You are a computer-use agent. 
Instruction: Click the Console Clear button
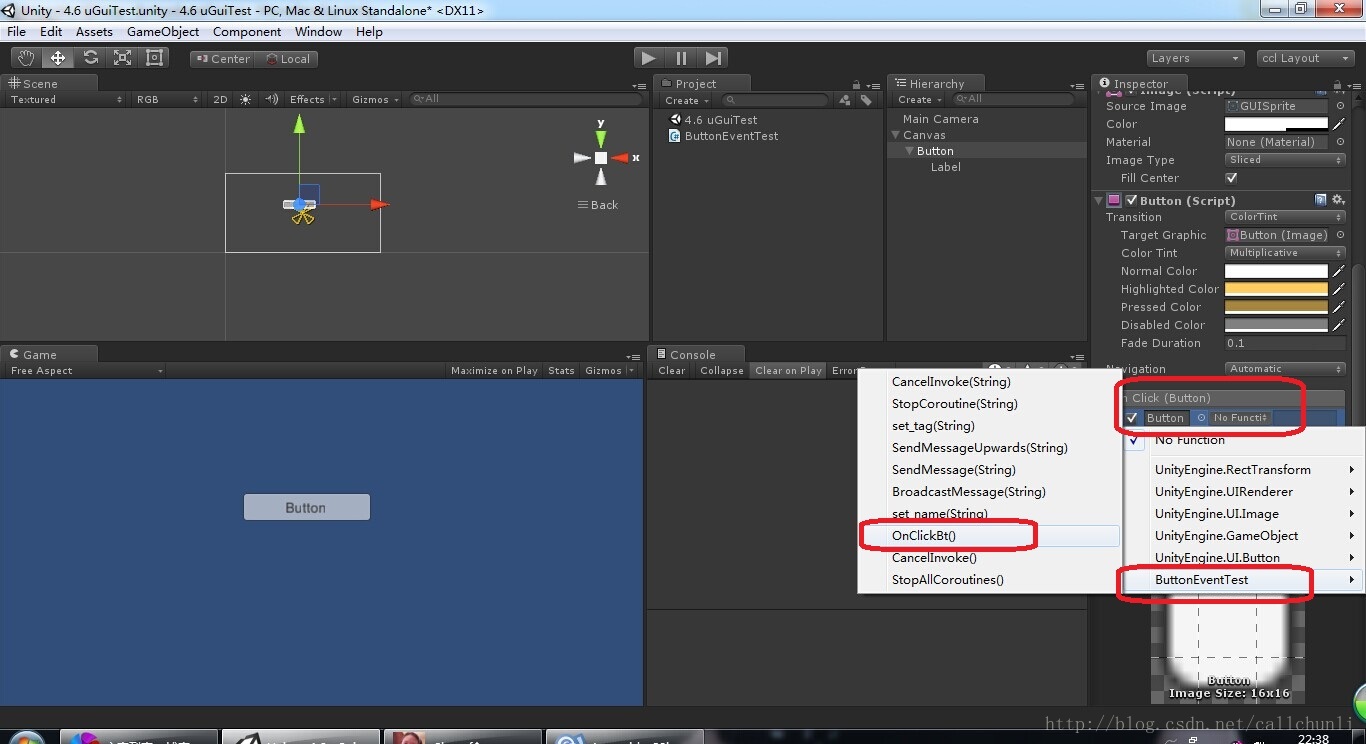coord(672,370)
